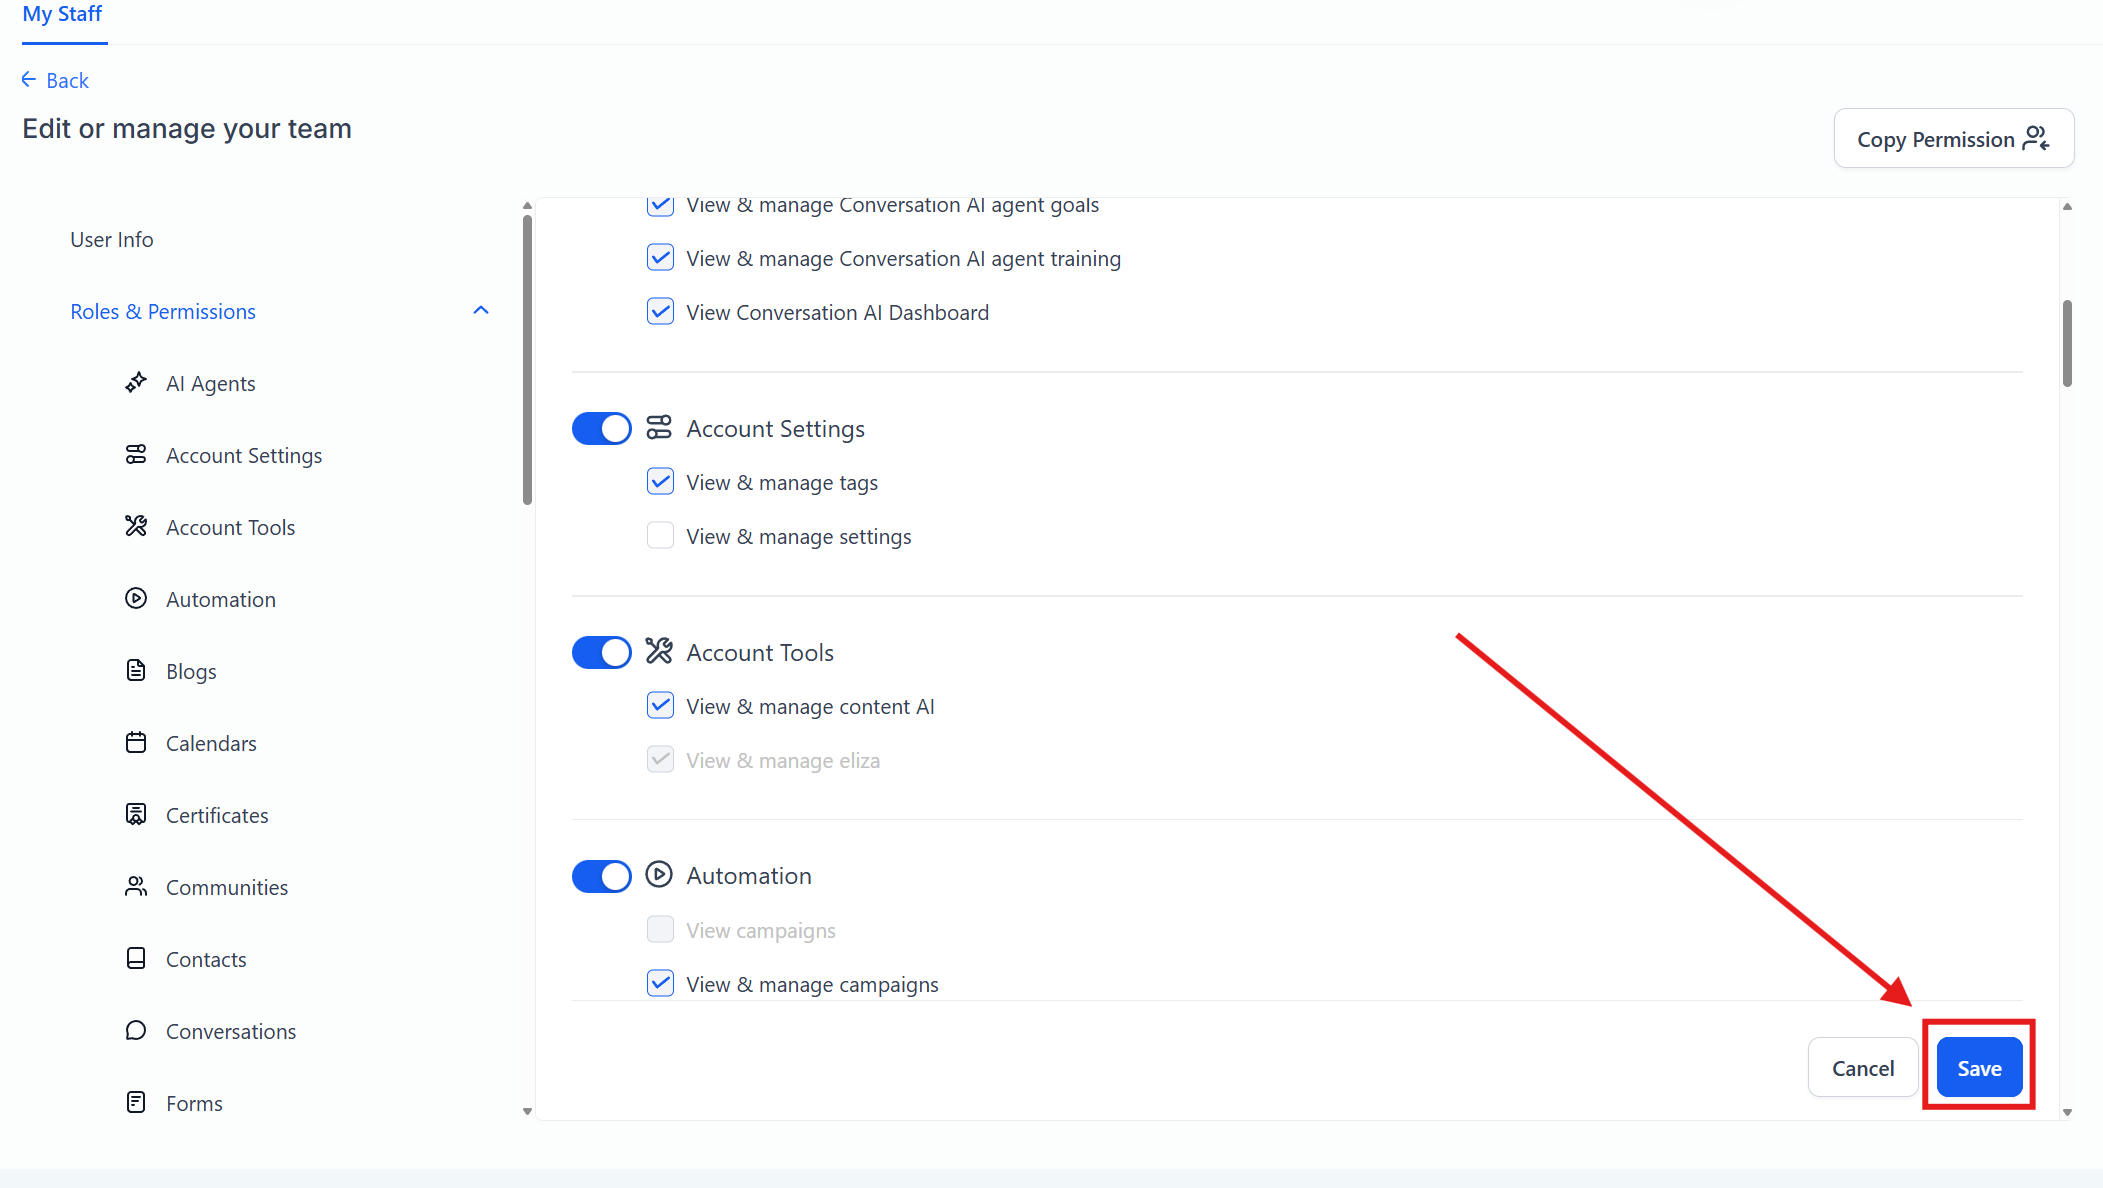
Task: Click the Conversations chat bubble icon
Action: pyautogui.click(x=136, y=1030)
